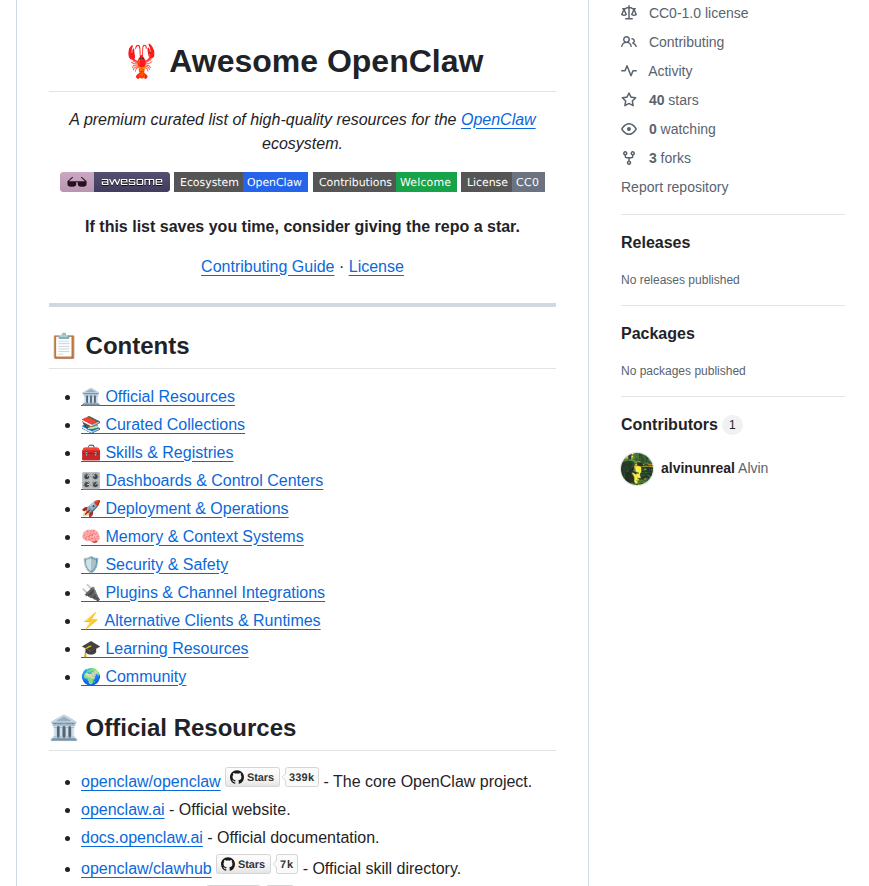
Task: Click the awesome sunglasses badge
Action: coord(115,182)
